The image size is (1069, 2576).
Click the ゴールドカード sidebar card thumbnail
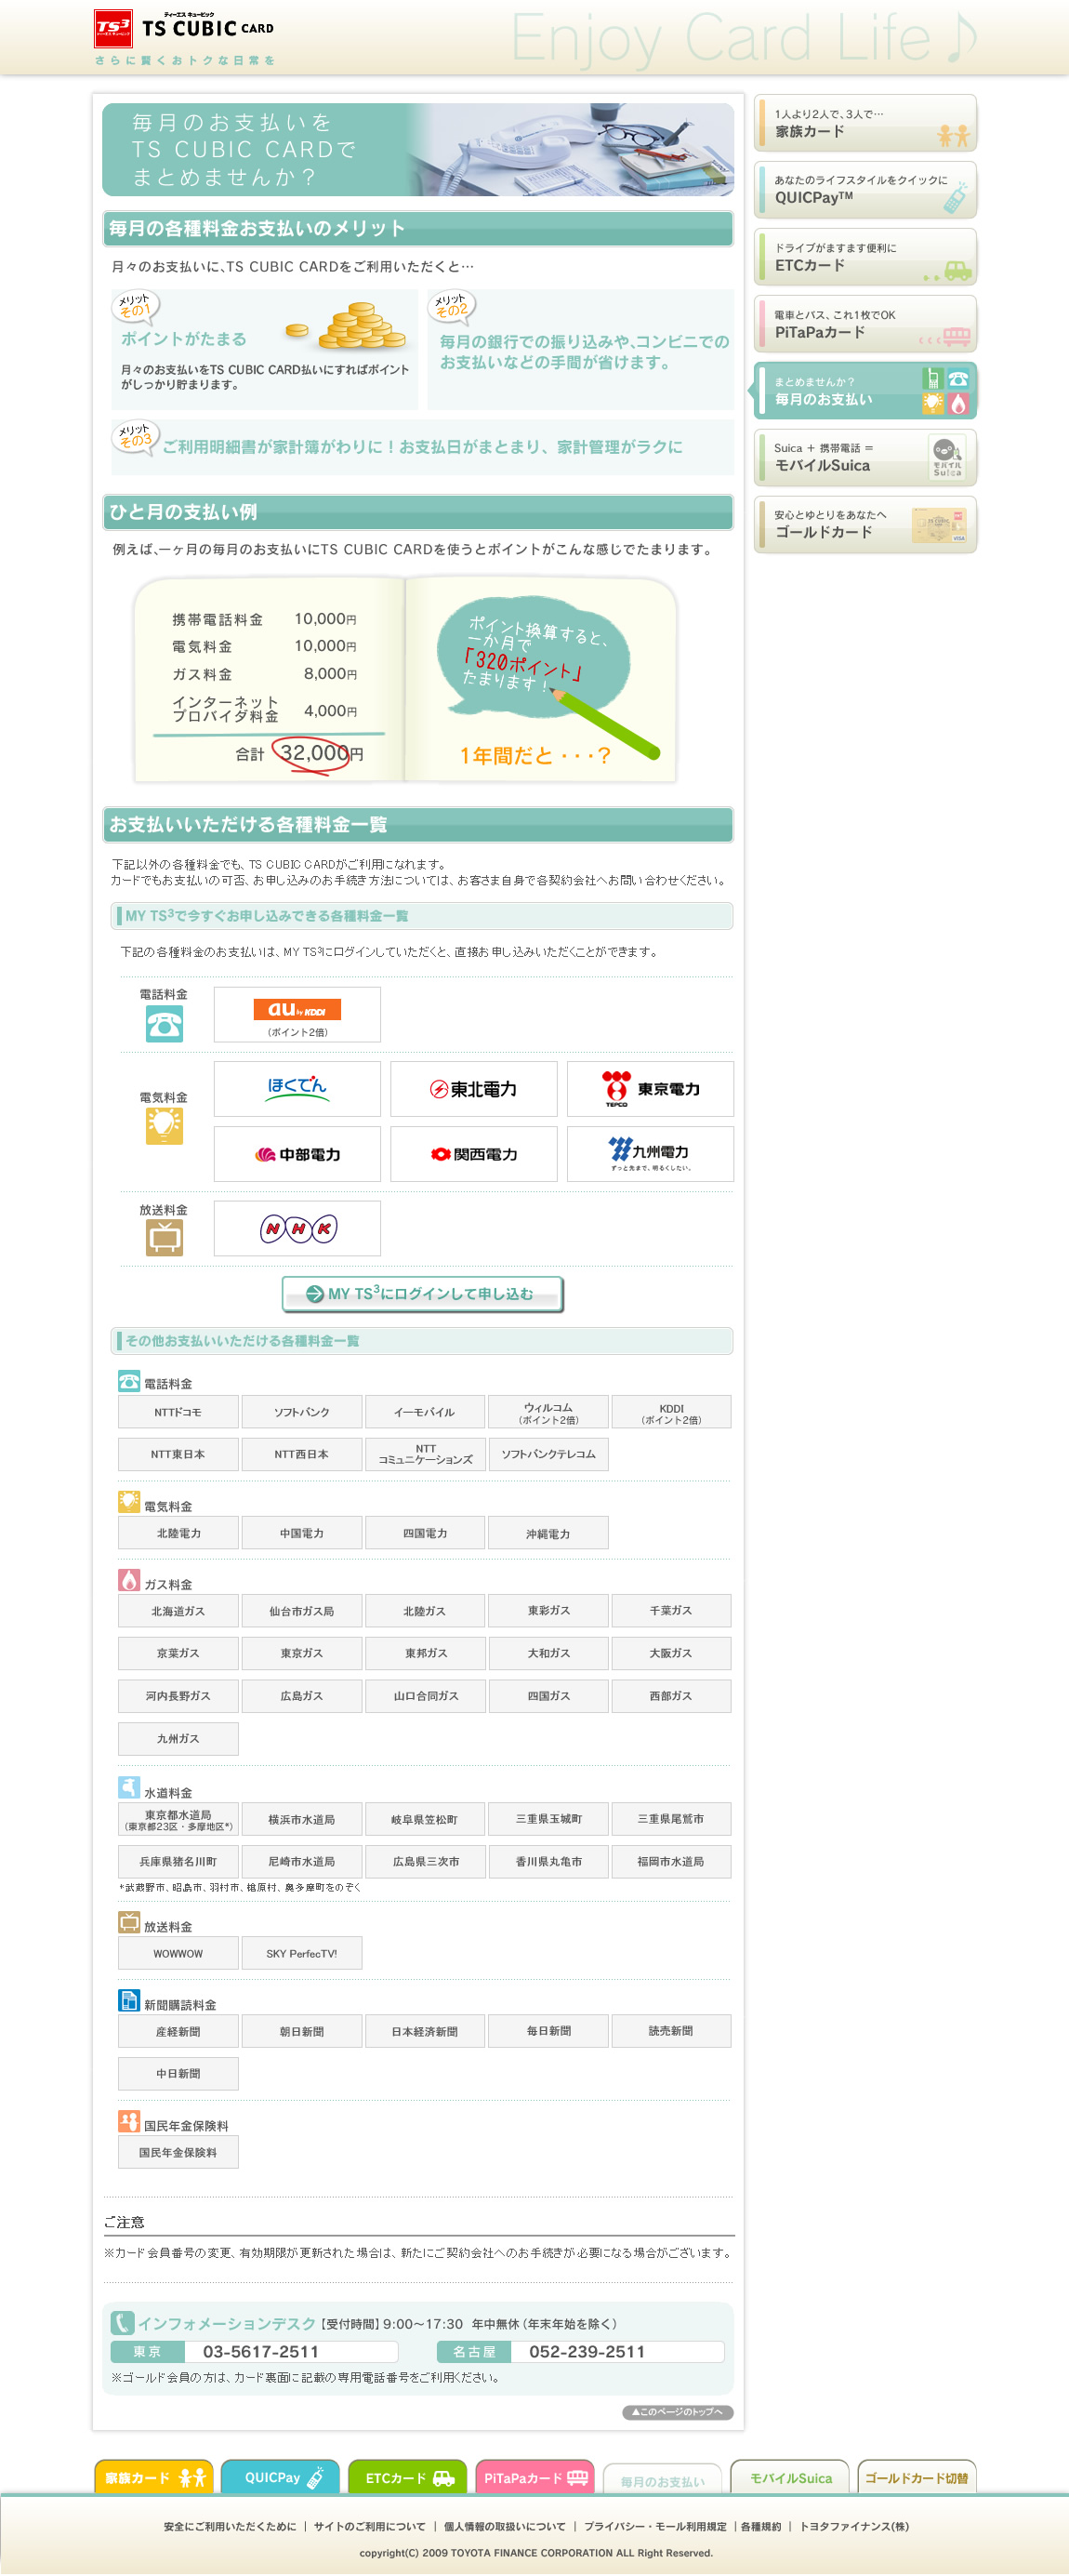[x=938, y=525]
